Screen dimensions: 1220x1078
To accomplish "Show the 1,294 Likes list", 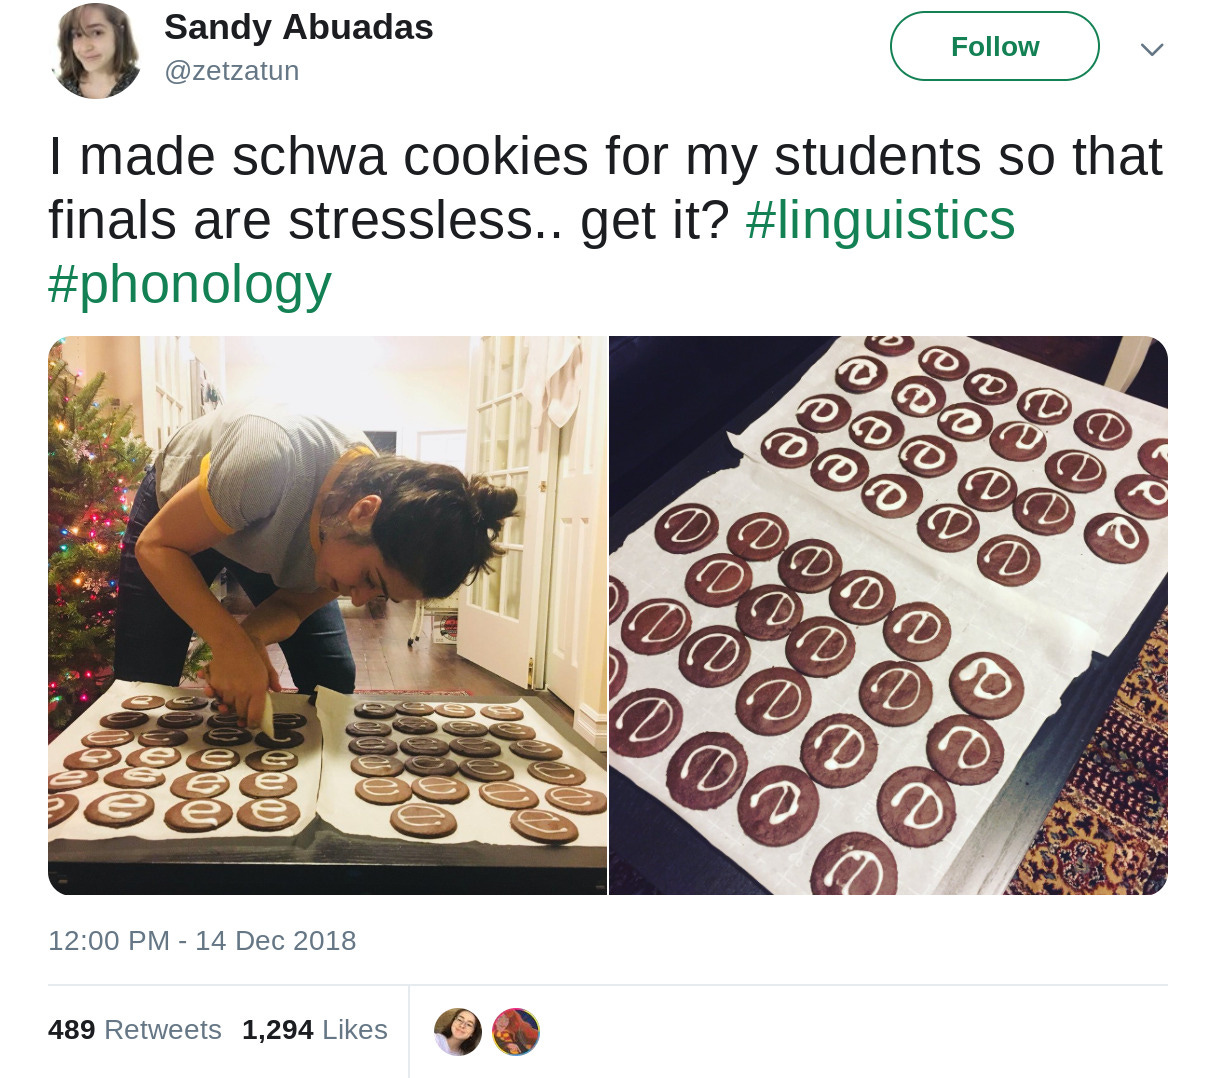I will (x=315, y=1030).
